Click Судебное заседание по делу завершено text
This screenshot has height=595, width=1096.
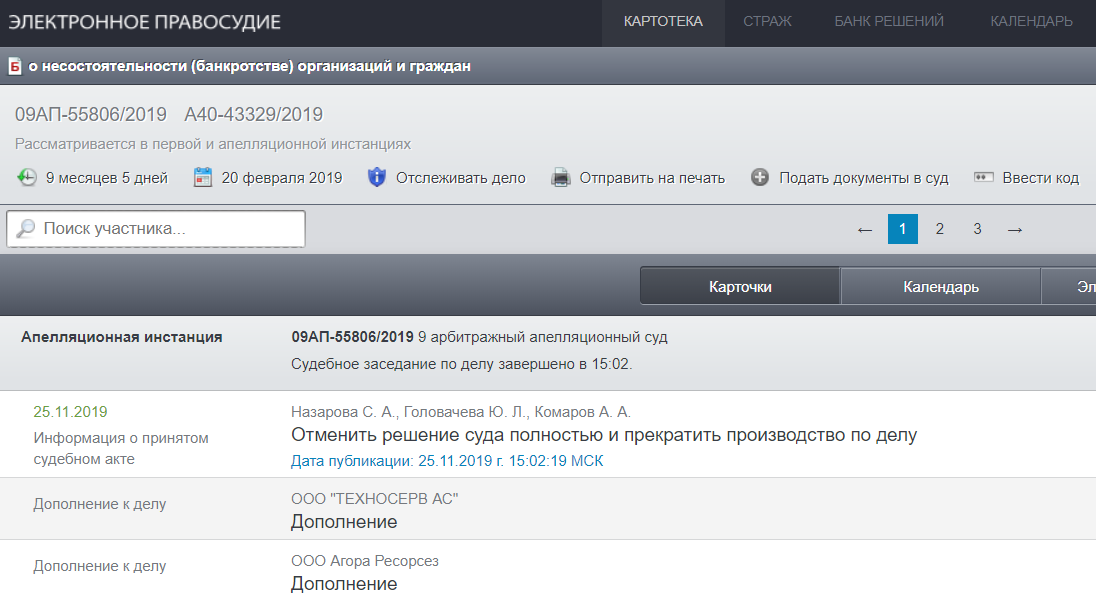point(461,364)
